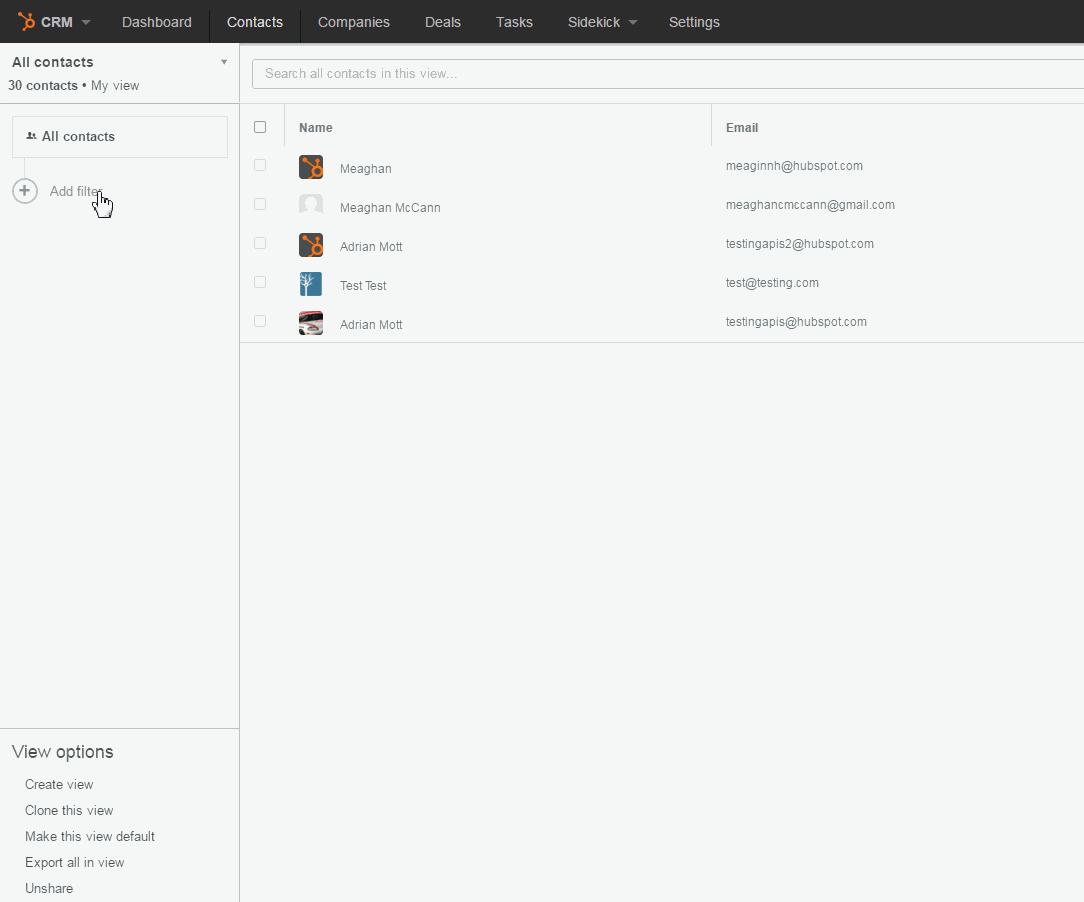Screen dimensions: 1084x902
Task: Click the HubSpot sprocket logo icon
Action: (27, 21)
